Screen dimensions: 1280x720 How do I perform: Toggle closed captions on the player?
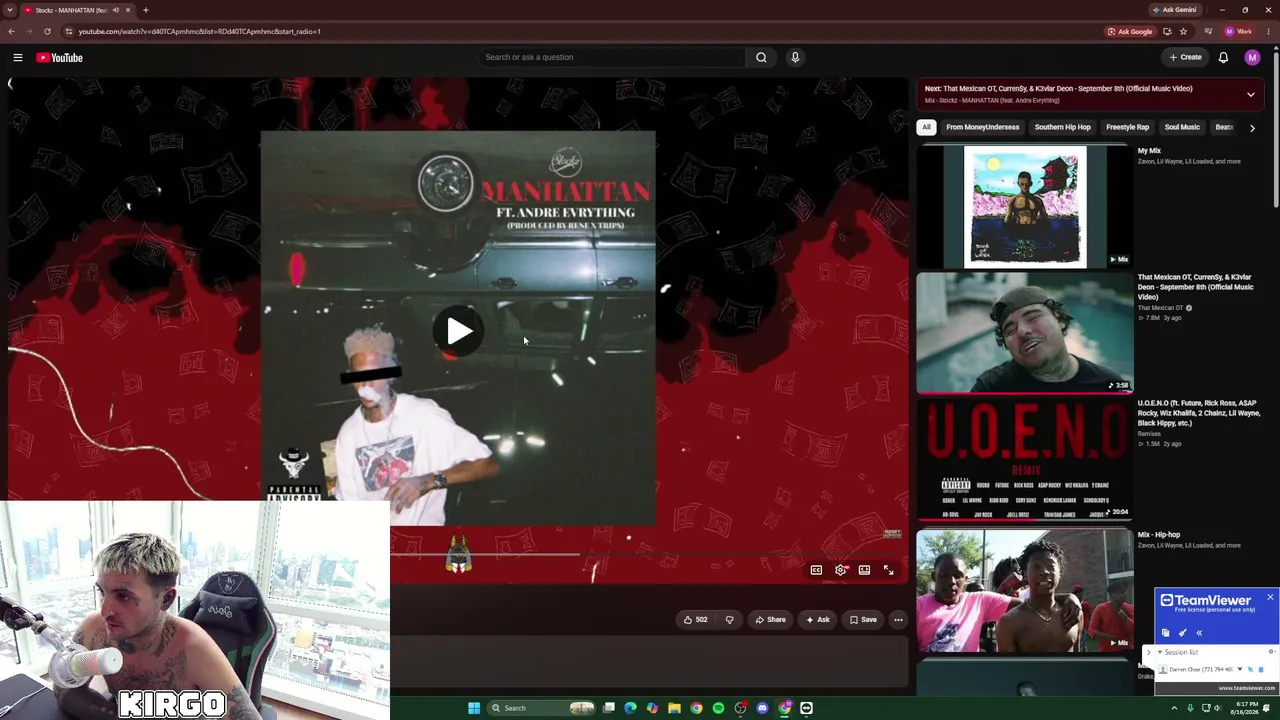(x=816, y=570)
